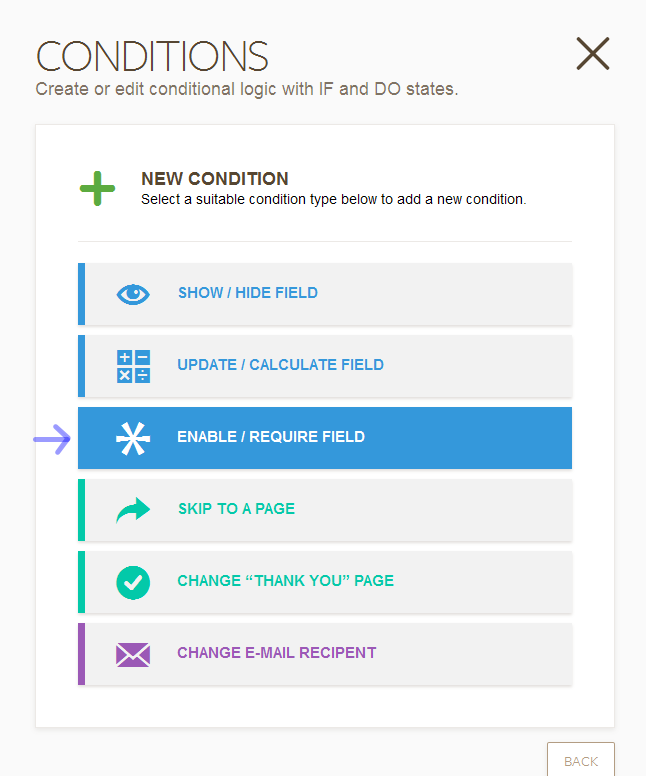The width and height of the screenshot is (646, 776).
Task: Close the Conditions dialog with the X
Action: 592,54
